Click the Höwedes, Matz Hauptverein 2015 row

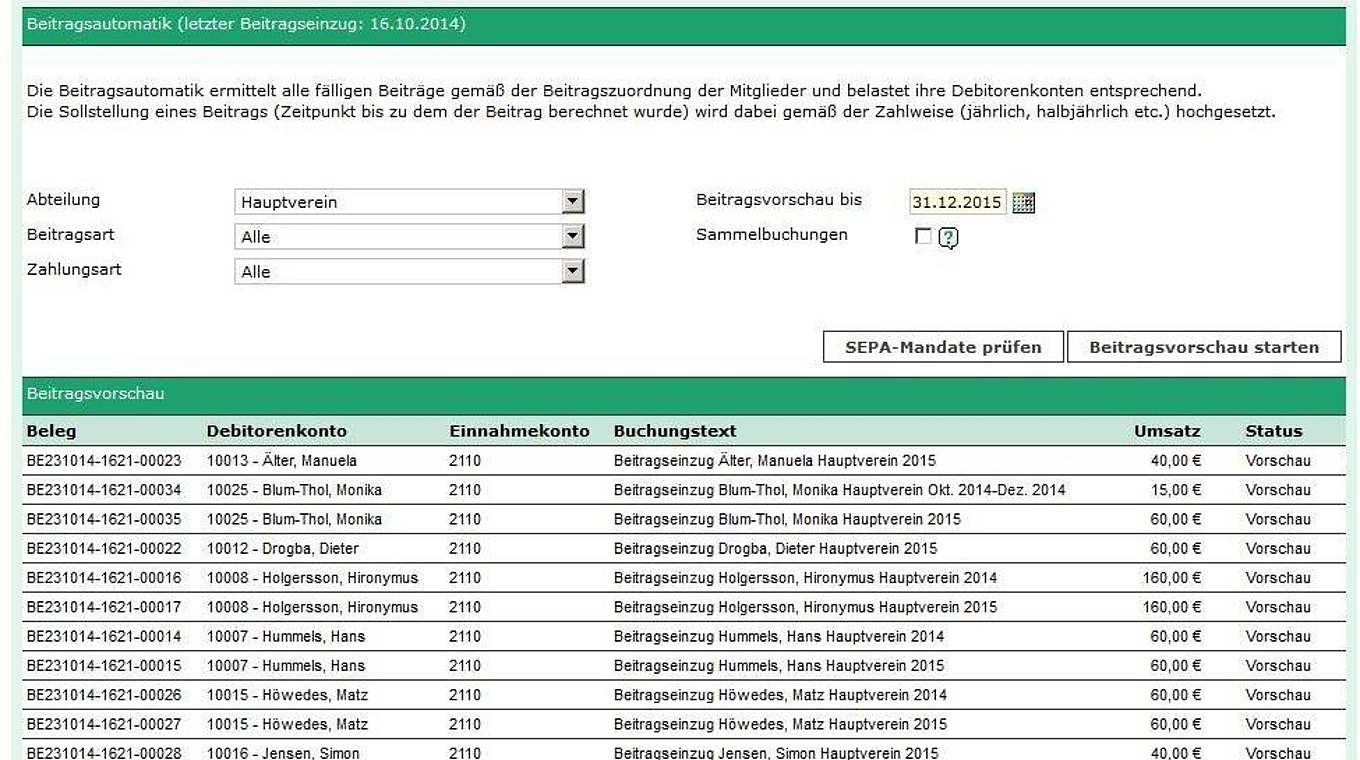[779, 724]
